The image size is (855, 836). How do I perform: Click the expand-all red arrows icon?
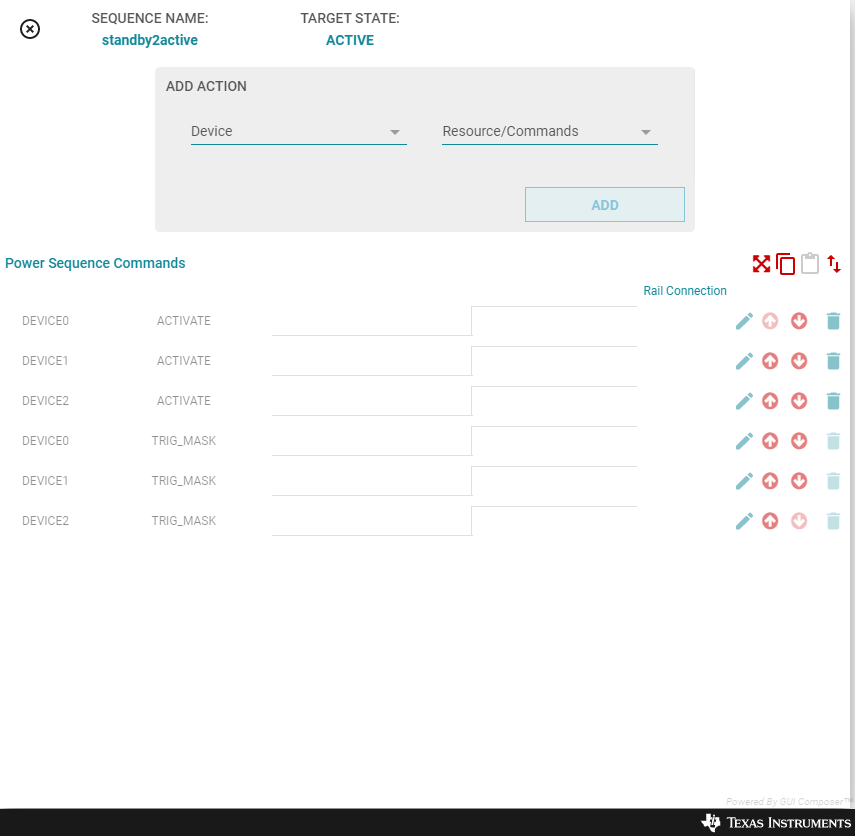pyautogui.click(x=761, y=264)
